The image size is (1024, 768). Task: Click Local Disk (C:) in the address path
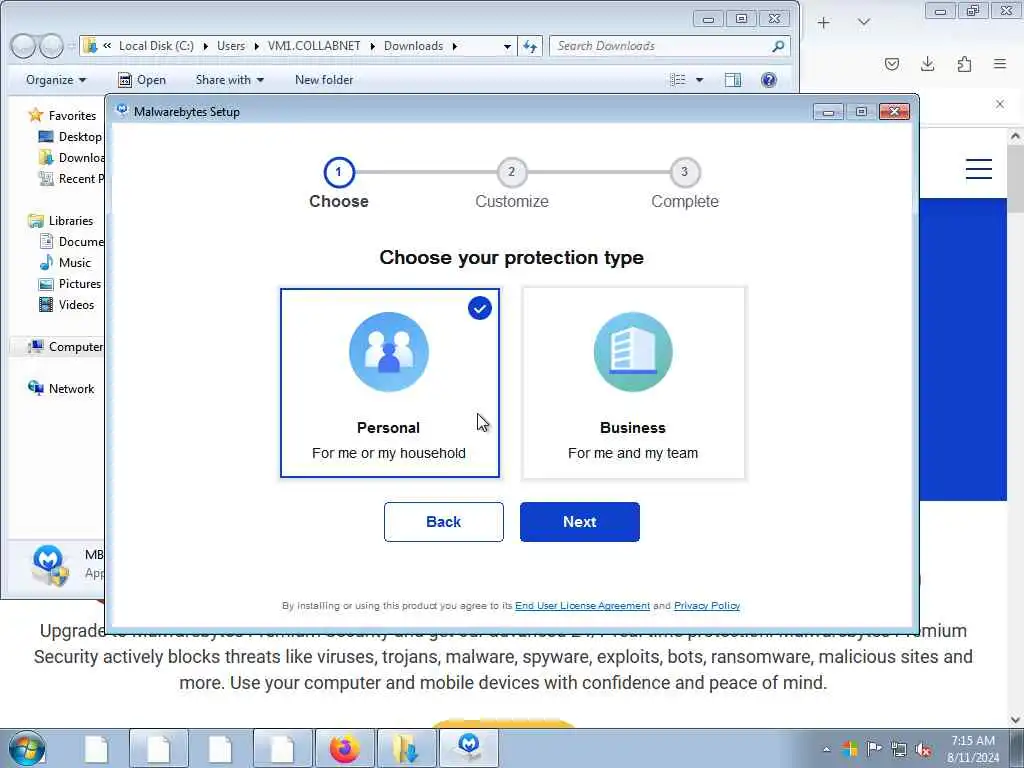pyautogui.click(x=156, y=46)
